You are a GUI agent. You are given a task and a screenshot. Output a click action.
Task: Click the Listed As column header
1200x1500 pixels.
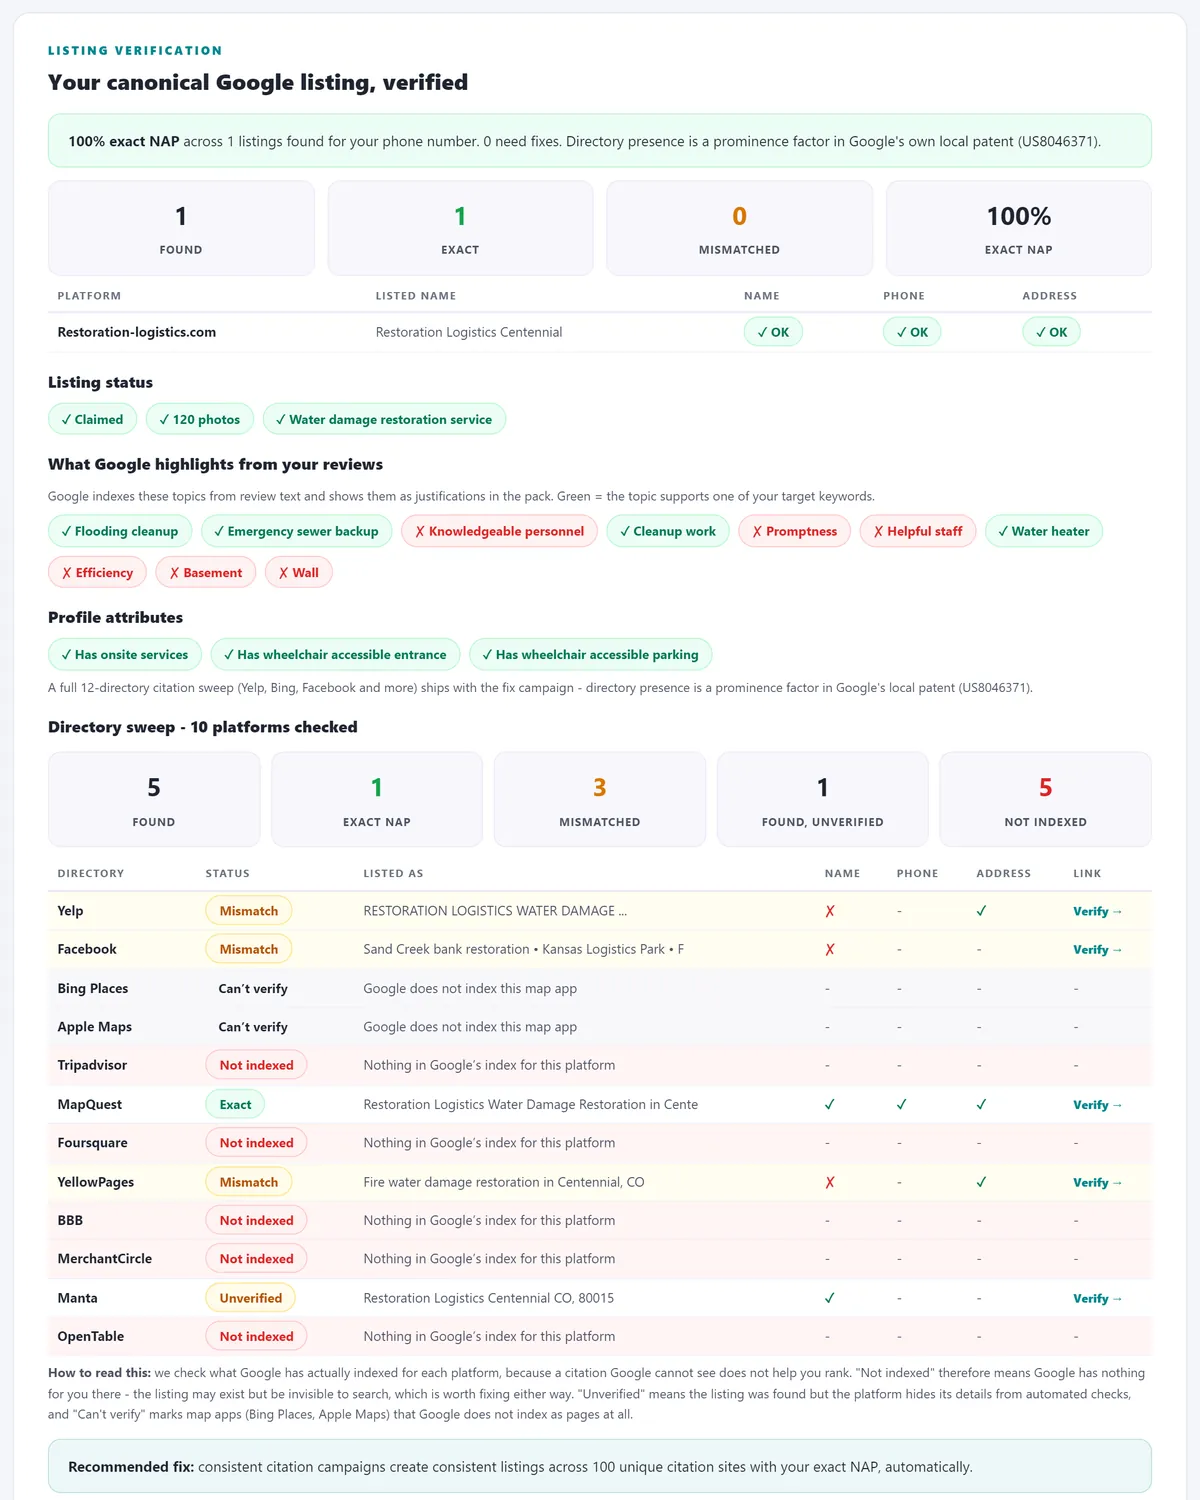(393, 873)
